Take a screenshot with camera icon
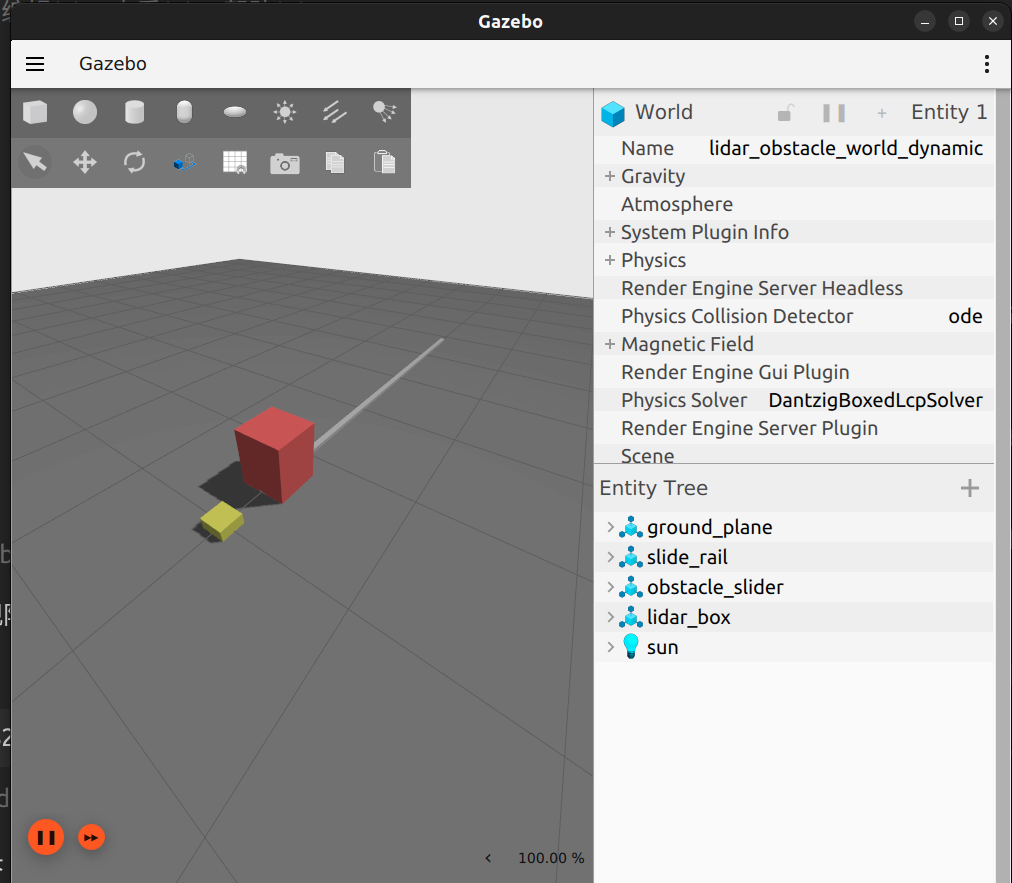The height and width of the screenshot is (883, 1012). click(285, 163)
